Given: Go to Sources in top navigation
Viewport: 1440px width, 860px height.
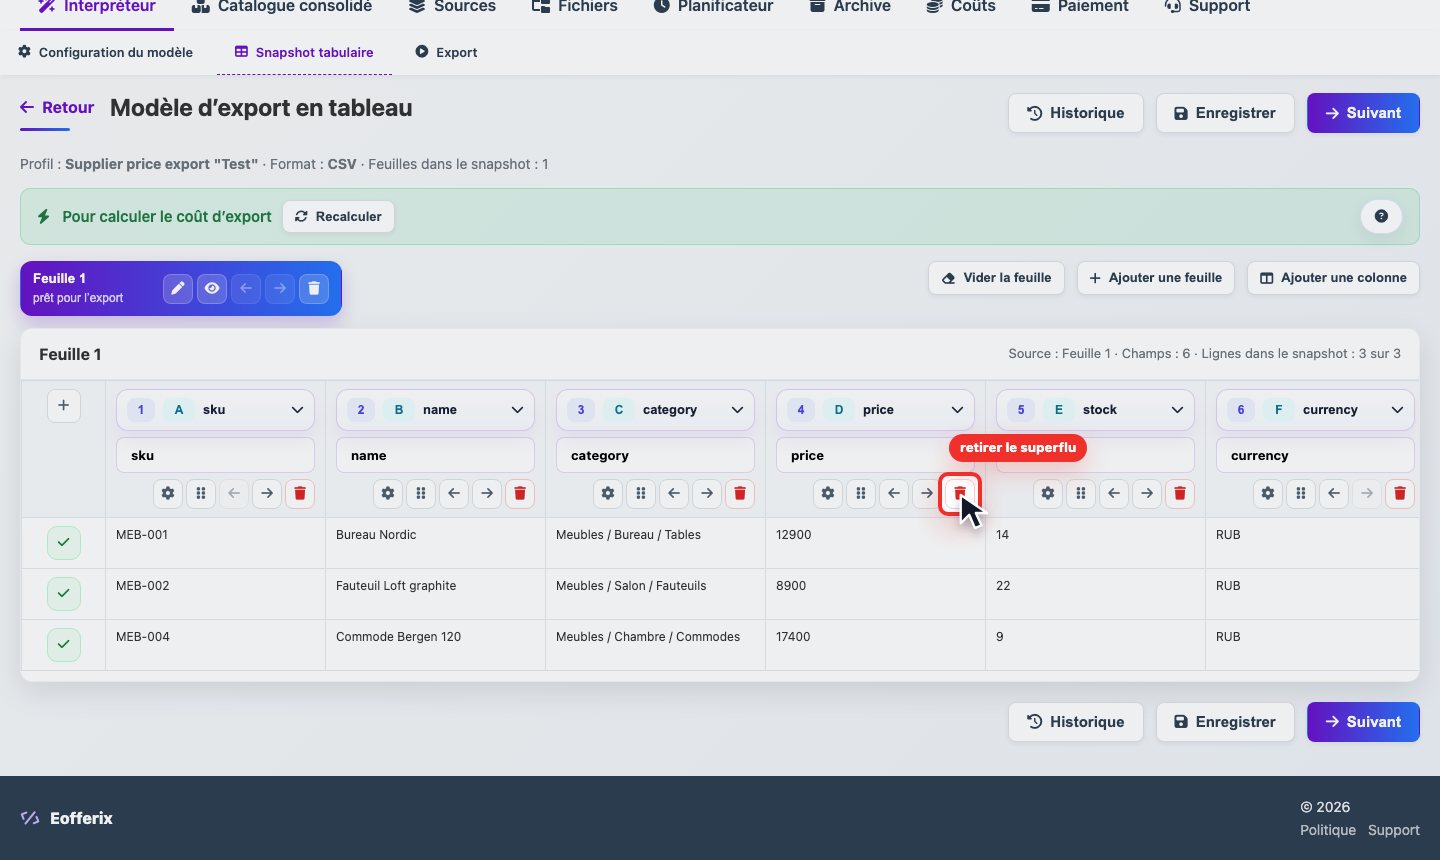Looking at the screenshot, I should [452, 7].
